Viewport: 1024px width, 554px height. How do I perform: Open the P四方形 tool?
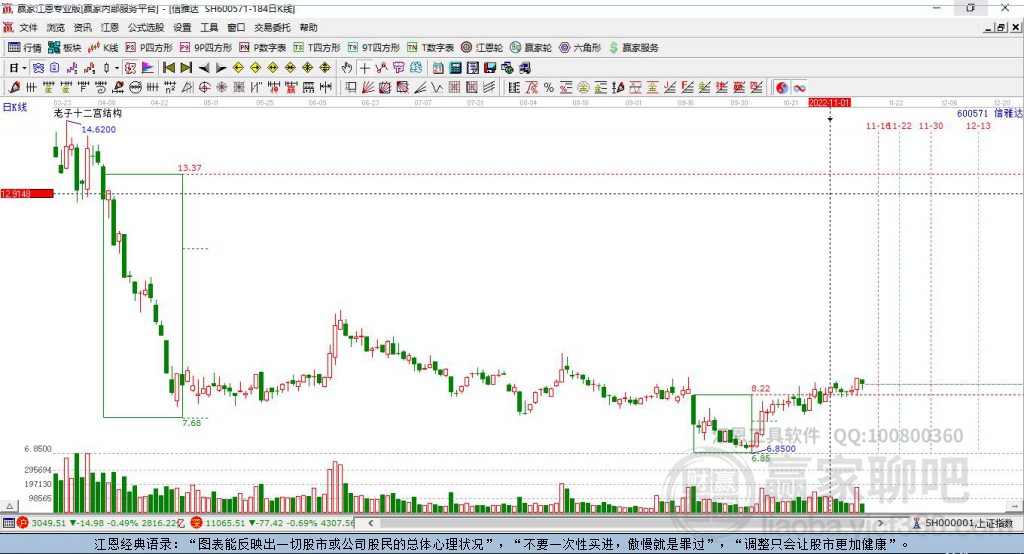149,48
